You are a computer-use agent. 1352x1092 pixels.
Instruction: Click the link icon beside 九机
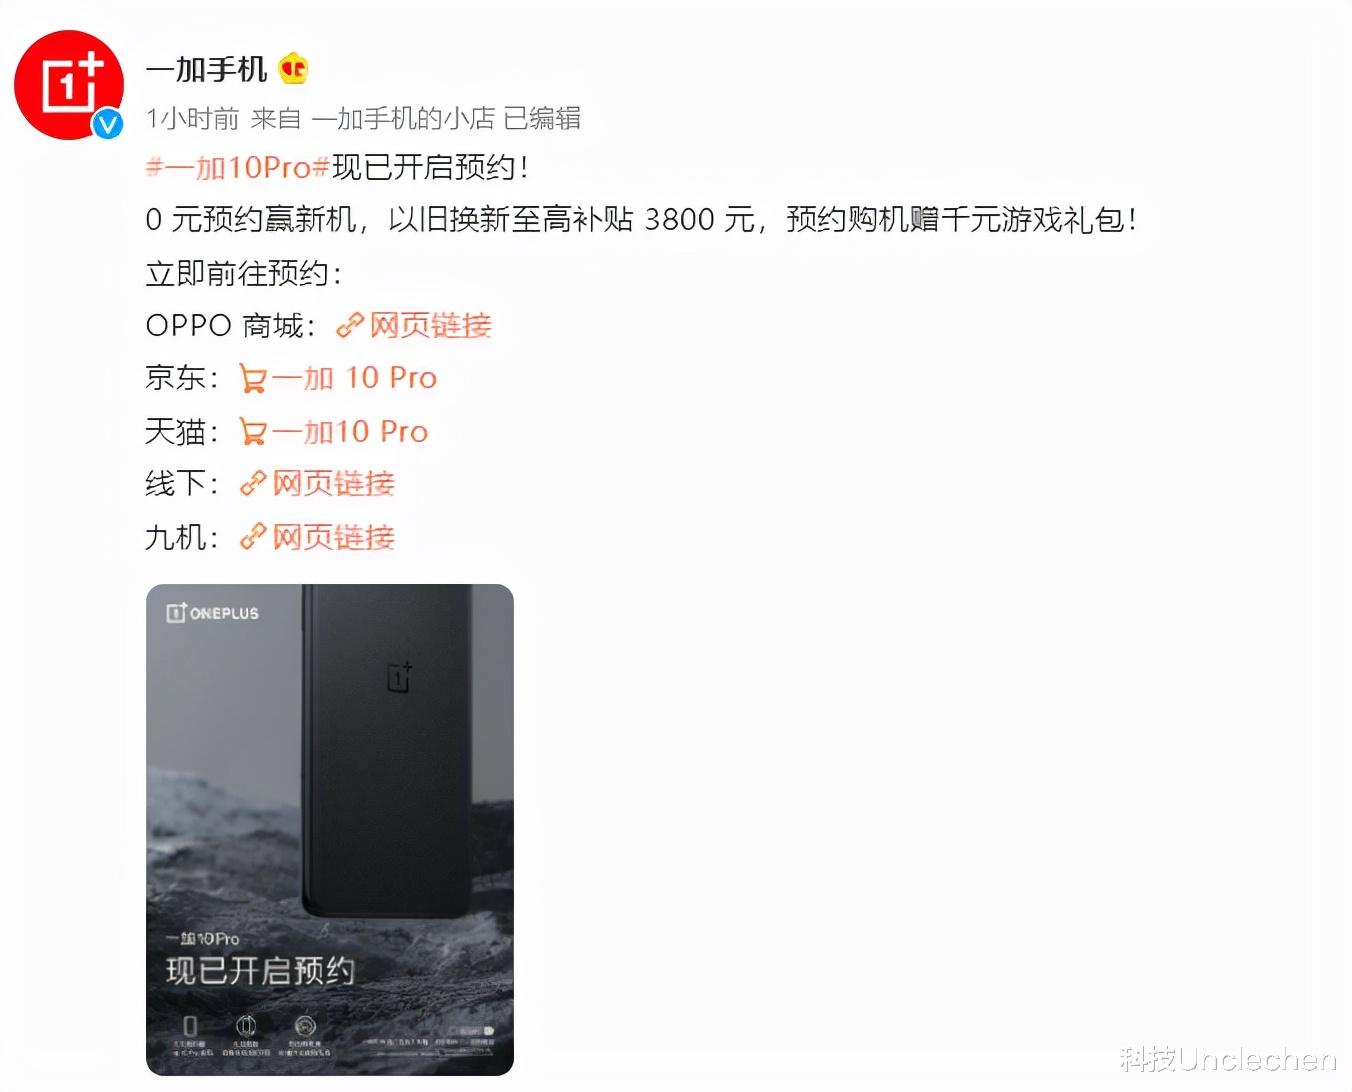point(253,537)
